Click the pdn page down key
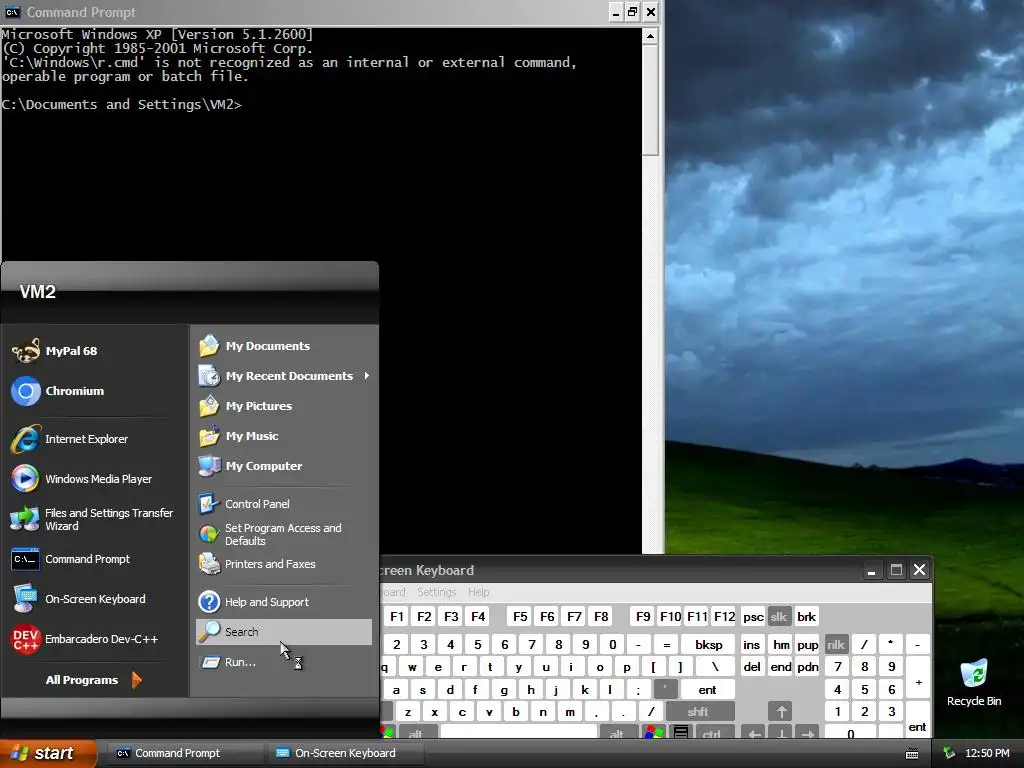The height and width of the screenshot is (768, 1024). tap(808, 667)
